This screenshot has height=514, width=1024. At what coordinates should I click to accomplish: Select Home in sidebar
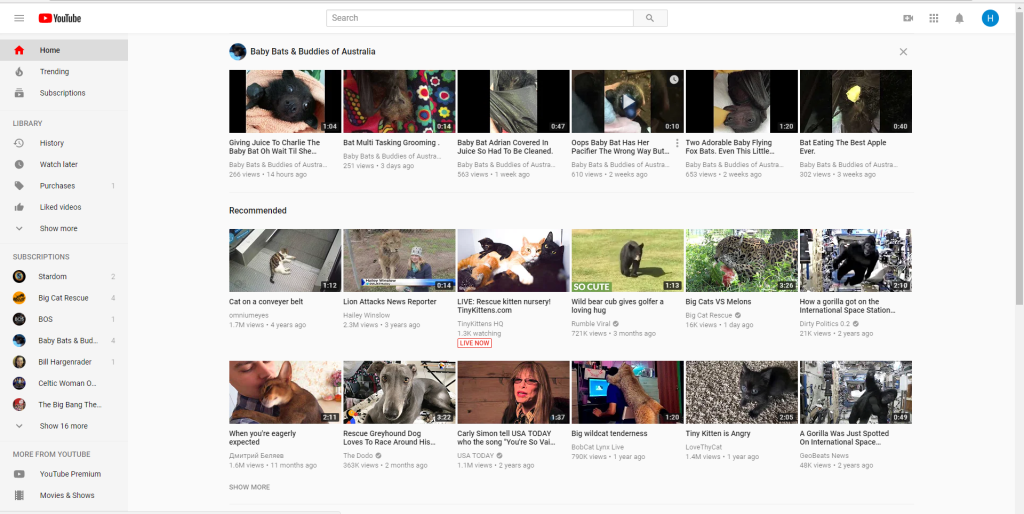[64, 50]
